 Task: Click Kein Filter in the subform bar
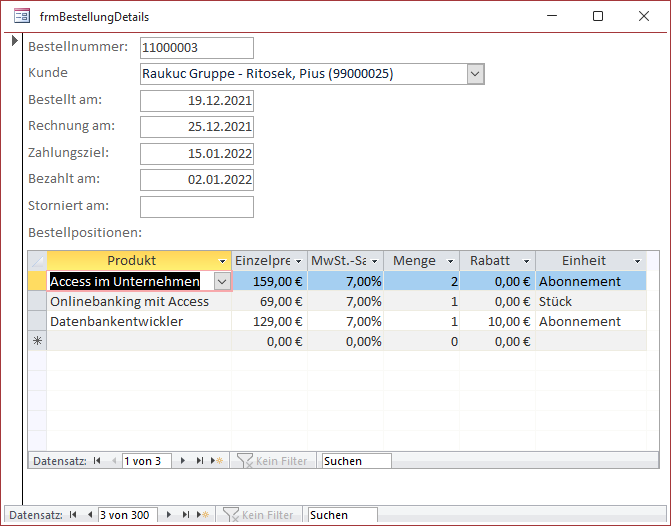coord(273,461)
